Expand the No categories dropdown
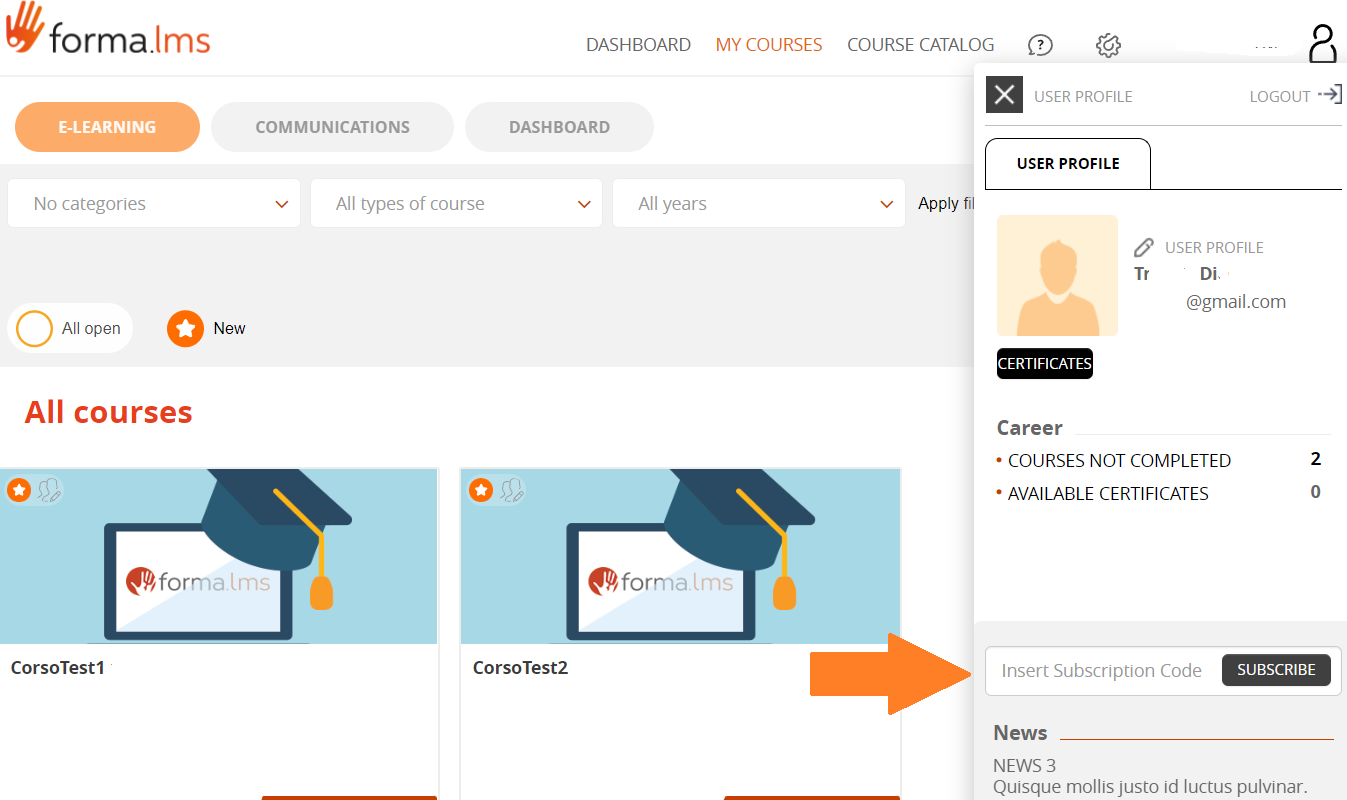This screenshot has height=800, width=1347. tap(154, 204)
